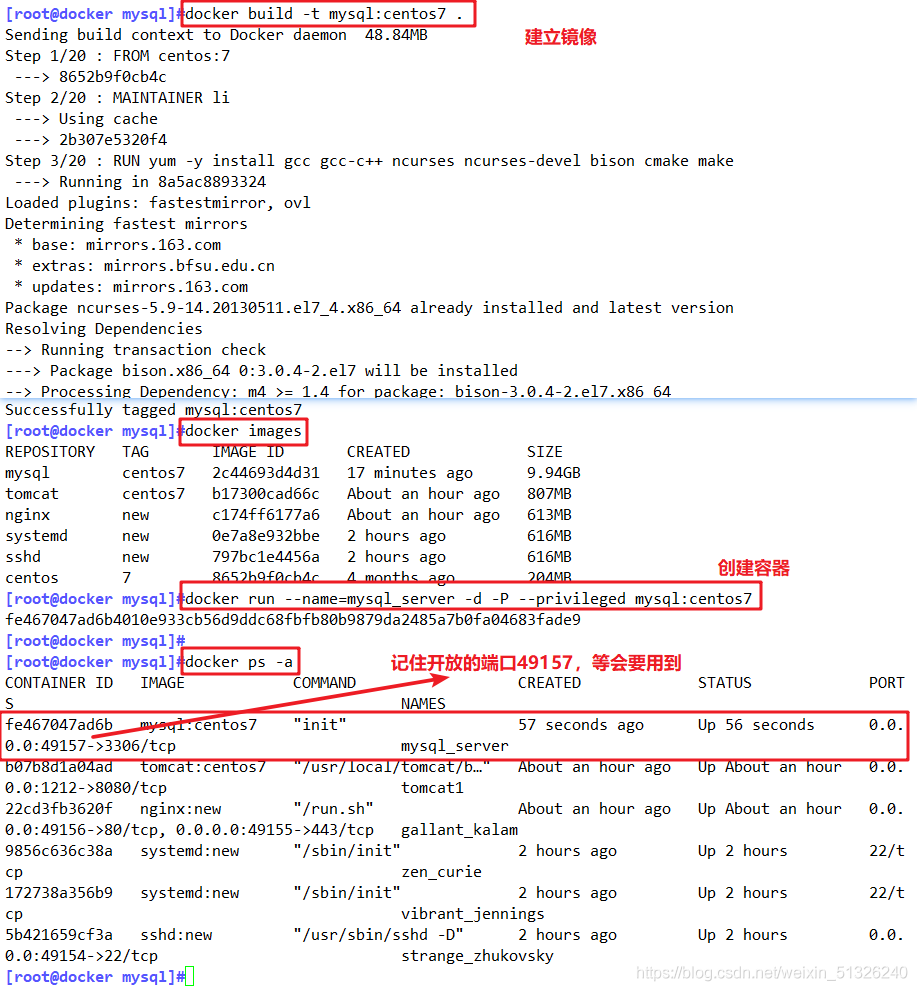This screenshot has width=917, height=991.
Task: Click the container name 'strange_zhukovsky'
Action: pyautogui.click(x=477, y=956)
